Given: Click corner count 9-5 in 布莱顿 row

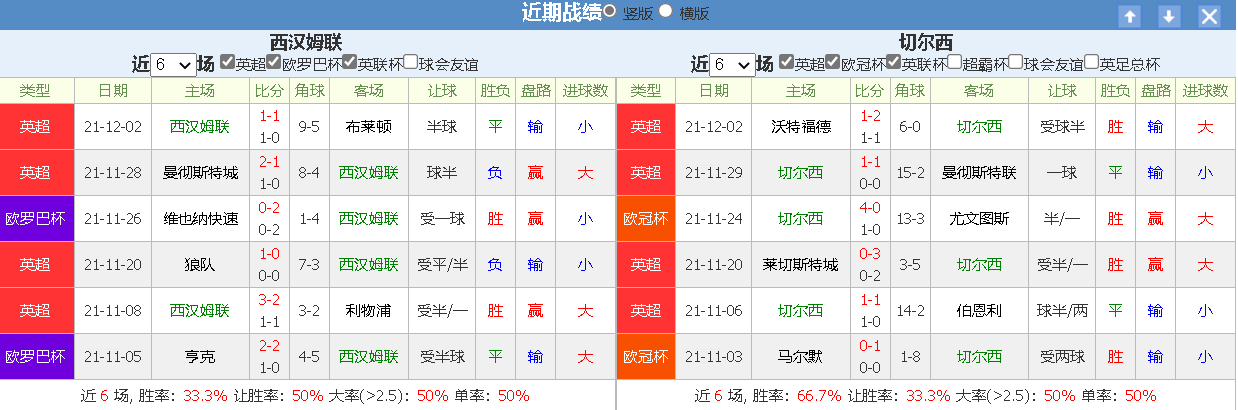Looking at the screenshot, I should coord(309,127).
